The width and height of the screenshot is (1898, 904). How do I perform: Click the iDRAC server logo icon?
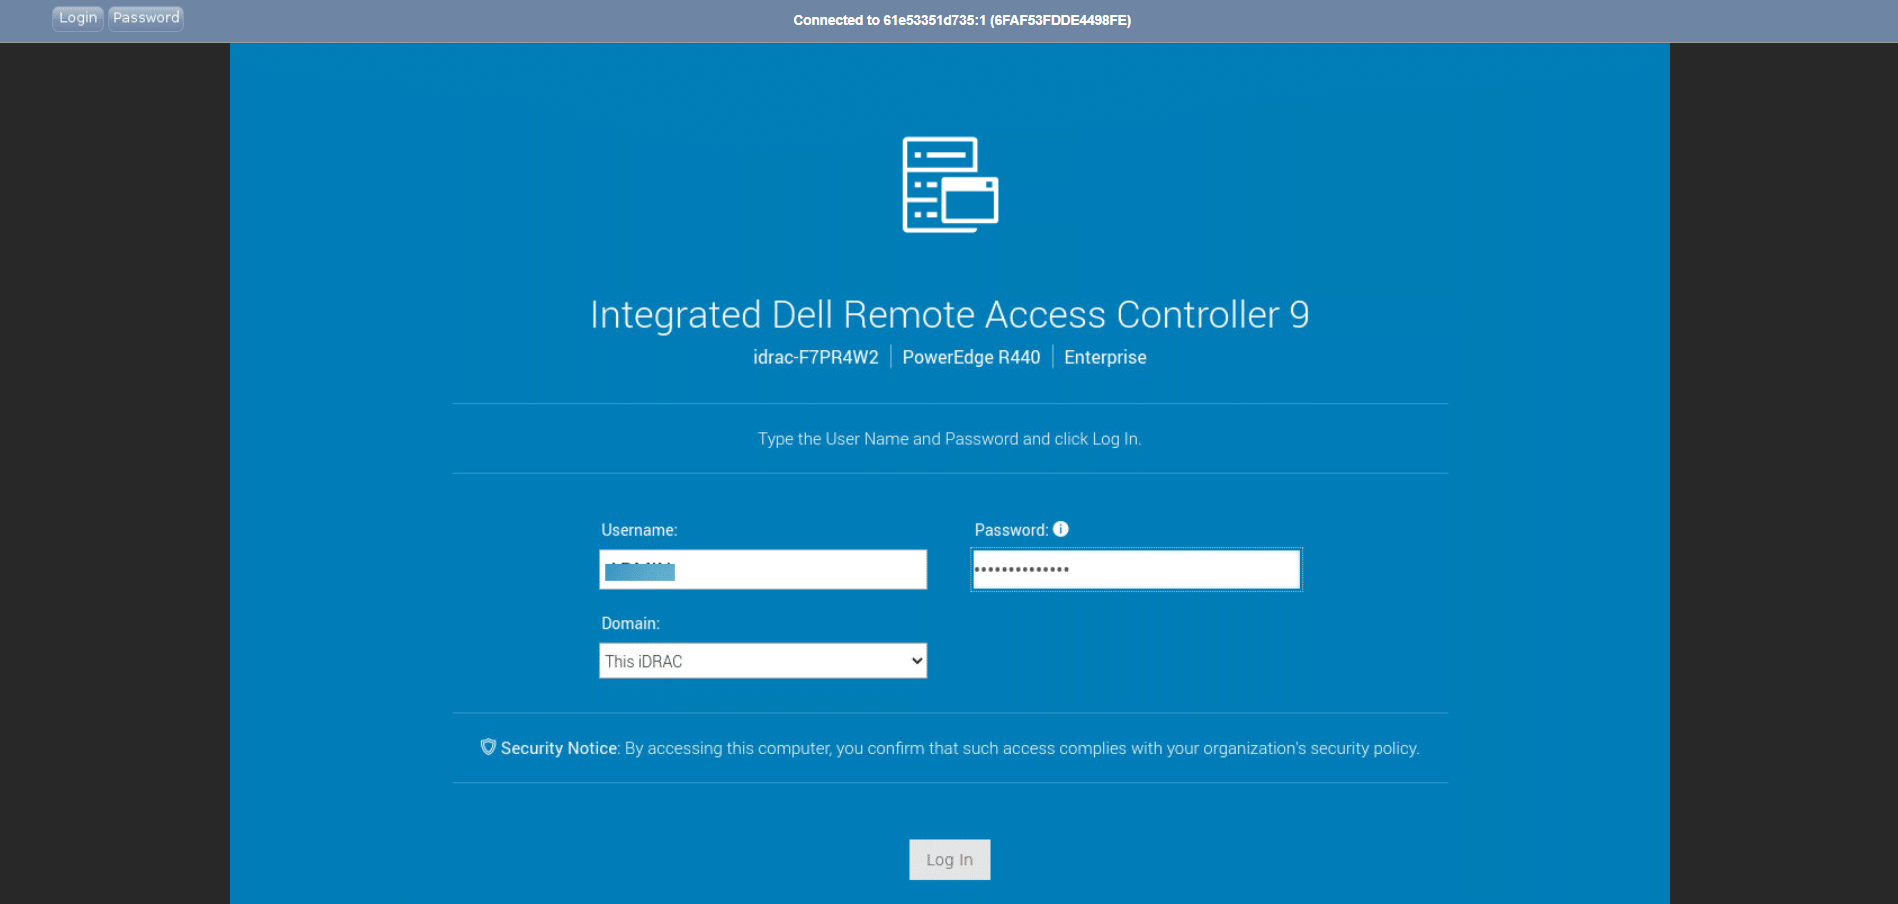950,185
